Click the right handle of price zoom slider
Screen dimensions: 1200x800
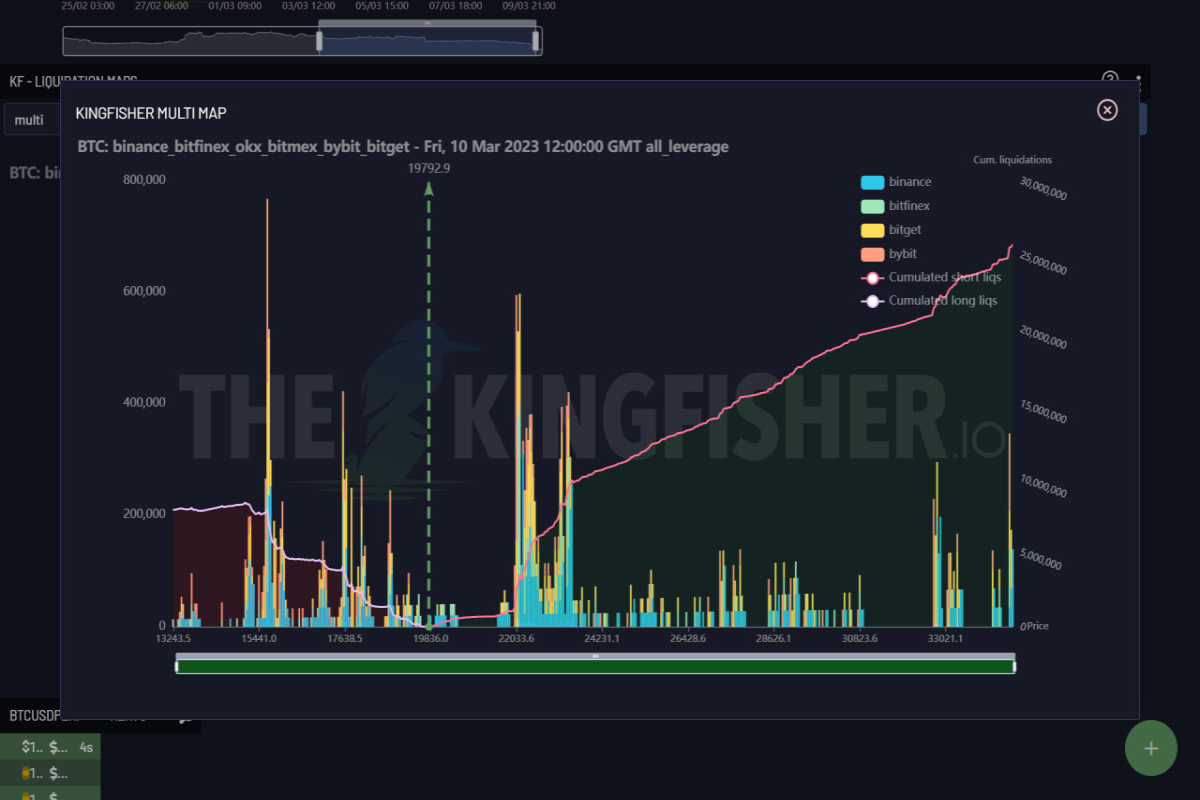point(1014,666)
